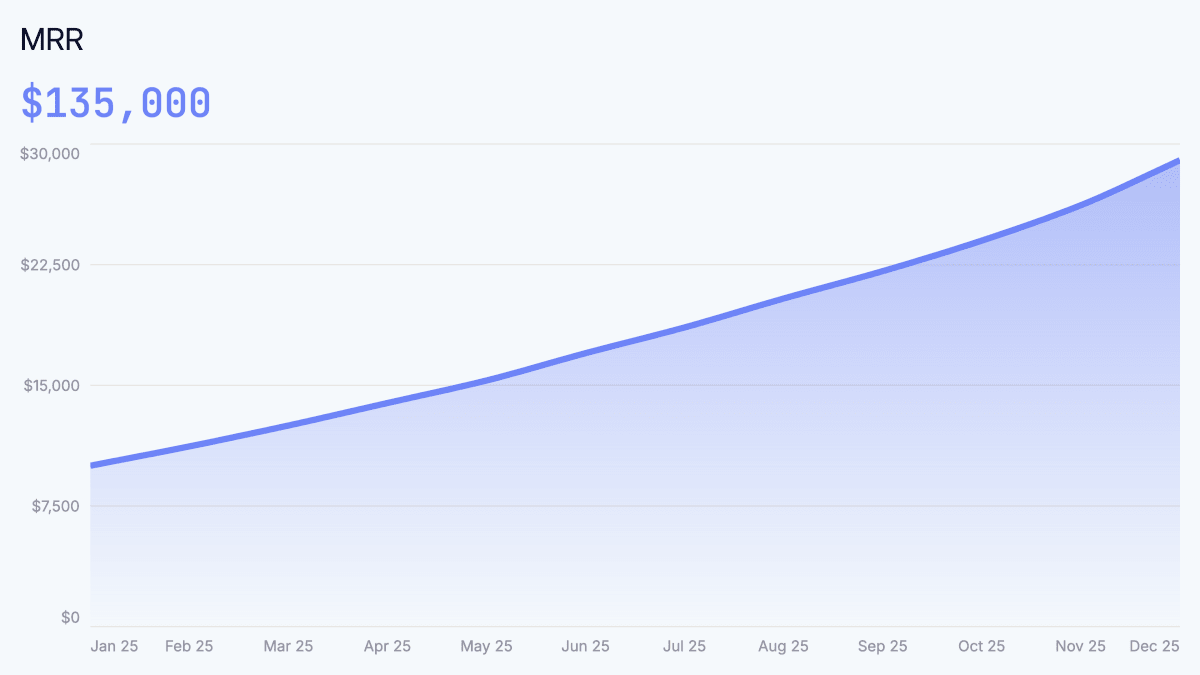Select the May 25 label
This screenshot has height=675, width=1200.
click(486, 646)
